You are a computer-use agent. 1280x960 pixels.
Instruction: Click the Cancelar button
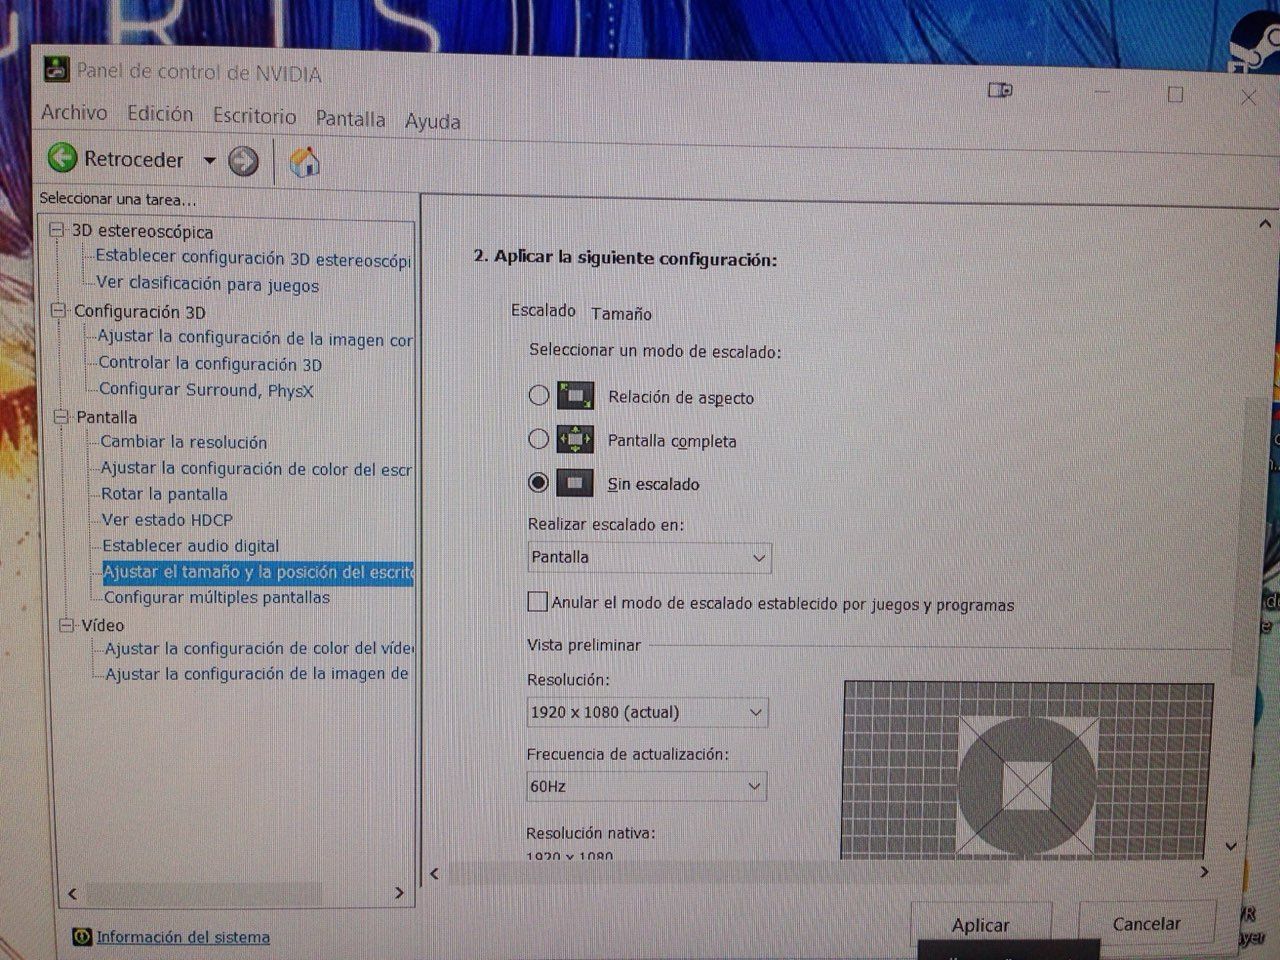click(x=1147, y=924)
